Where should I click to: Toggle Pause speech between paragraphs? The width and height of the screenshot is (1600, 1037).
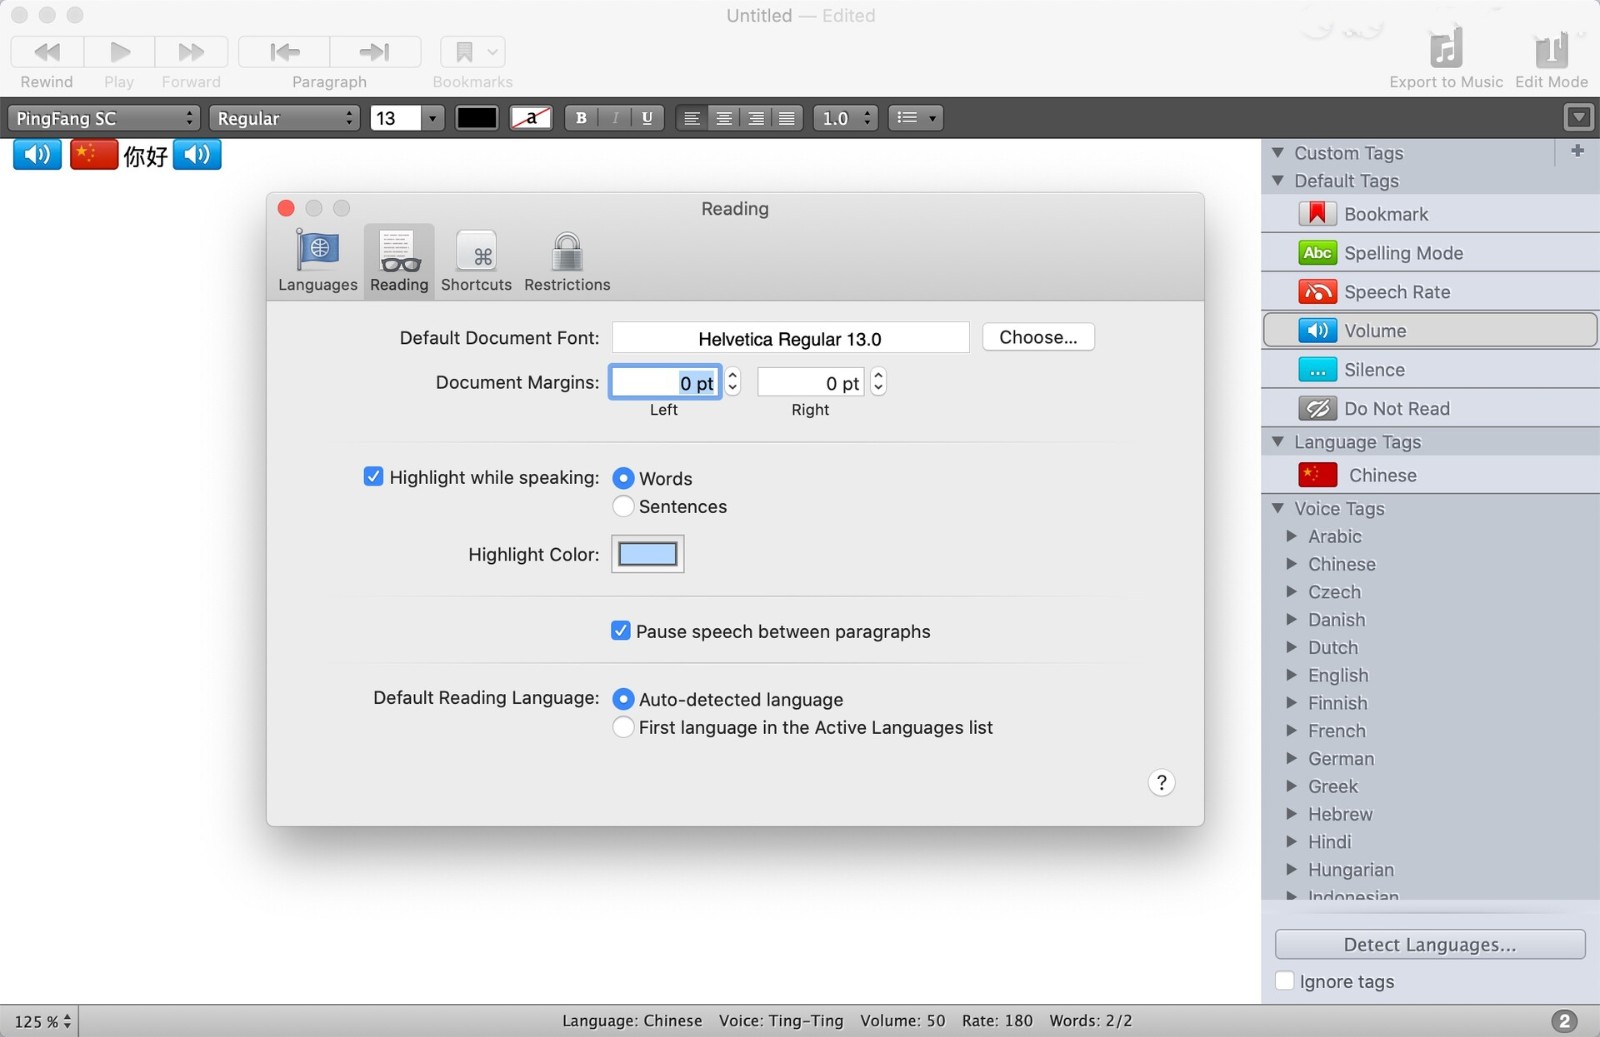(x=621, y=631)
